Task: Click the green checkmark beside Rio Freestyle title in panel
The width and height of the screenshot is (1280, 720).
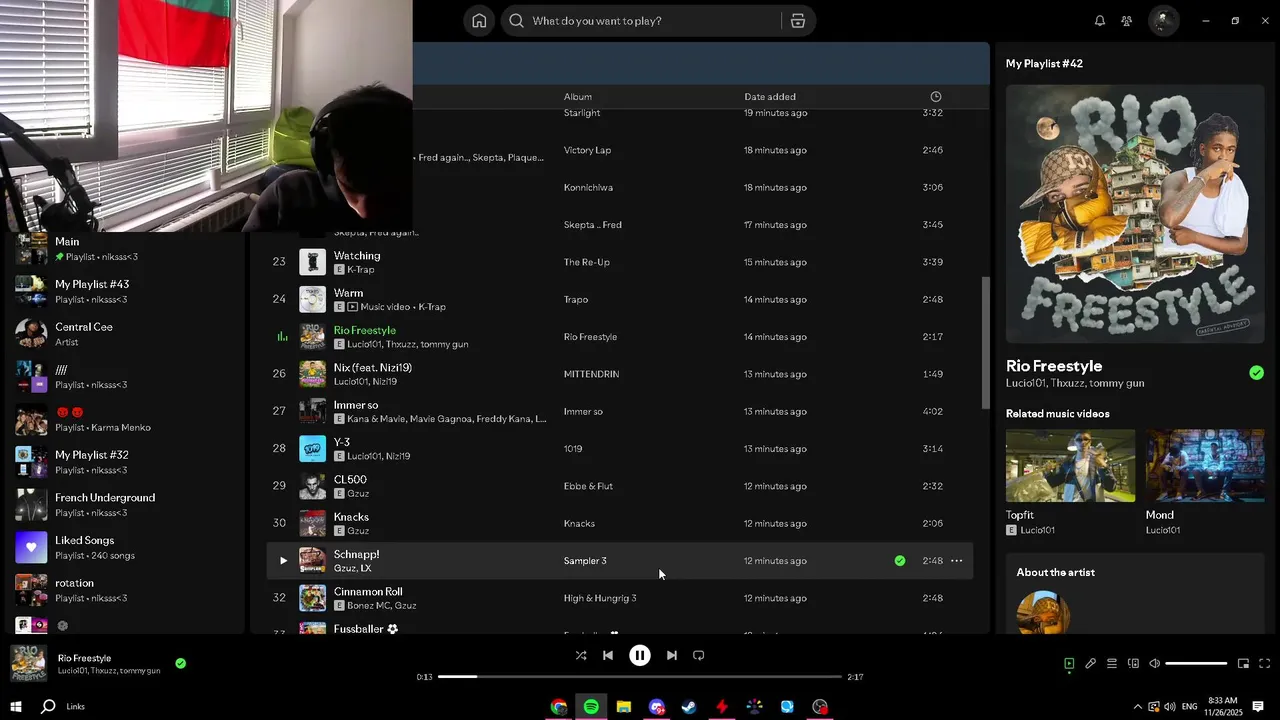Action: 1256,373
